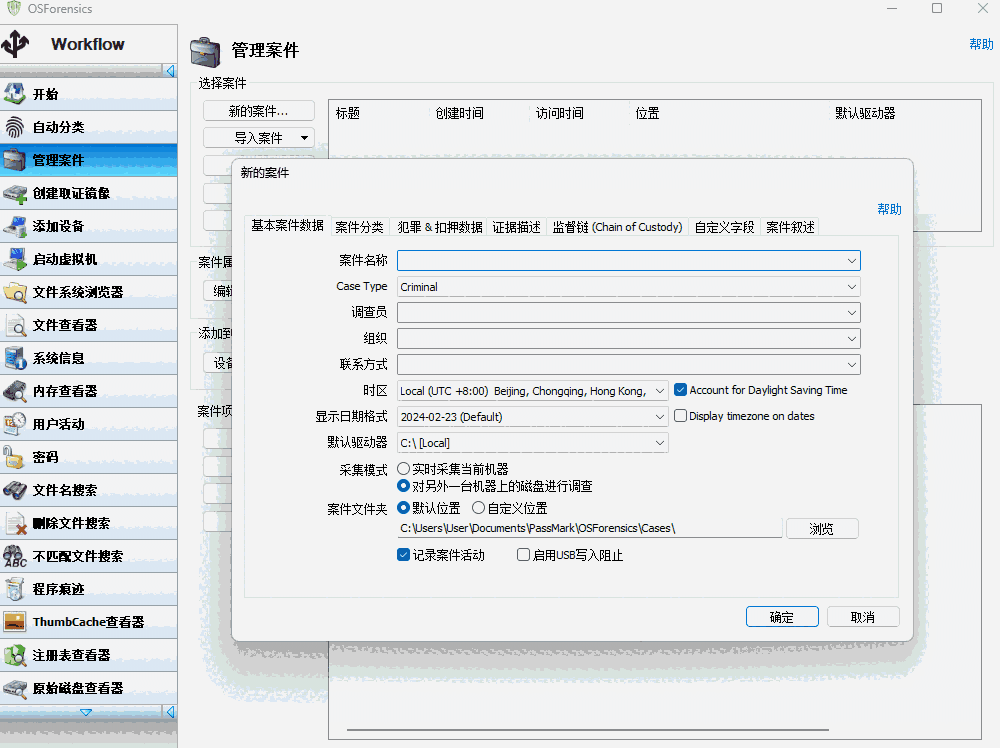
Task: Click the case folder path field
Action: (x=589, y=528)
